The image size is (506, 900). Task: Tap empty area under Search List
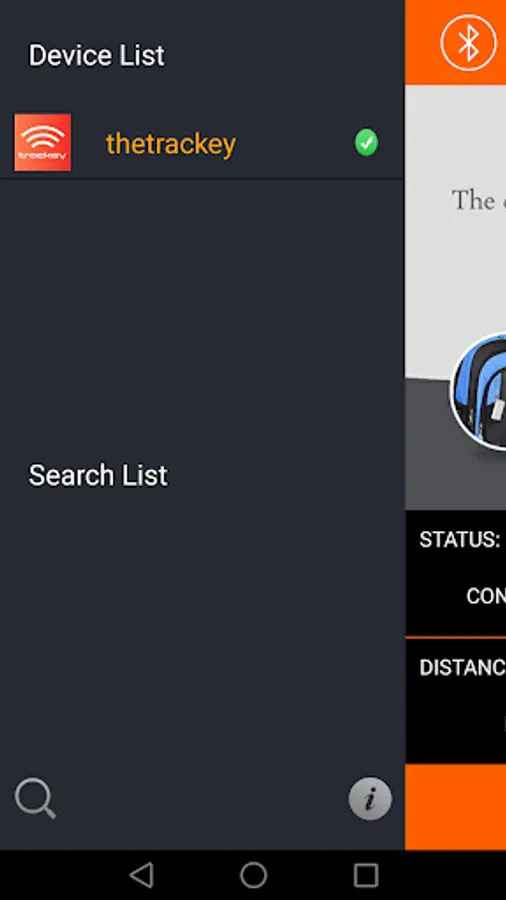[201, 626]
